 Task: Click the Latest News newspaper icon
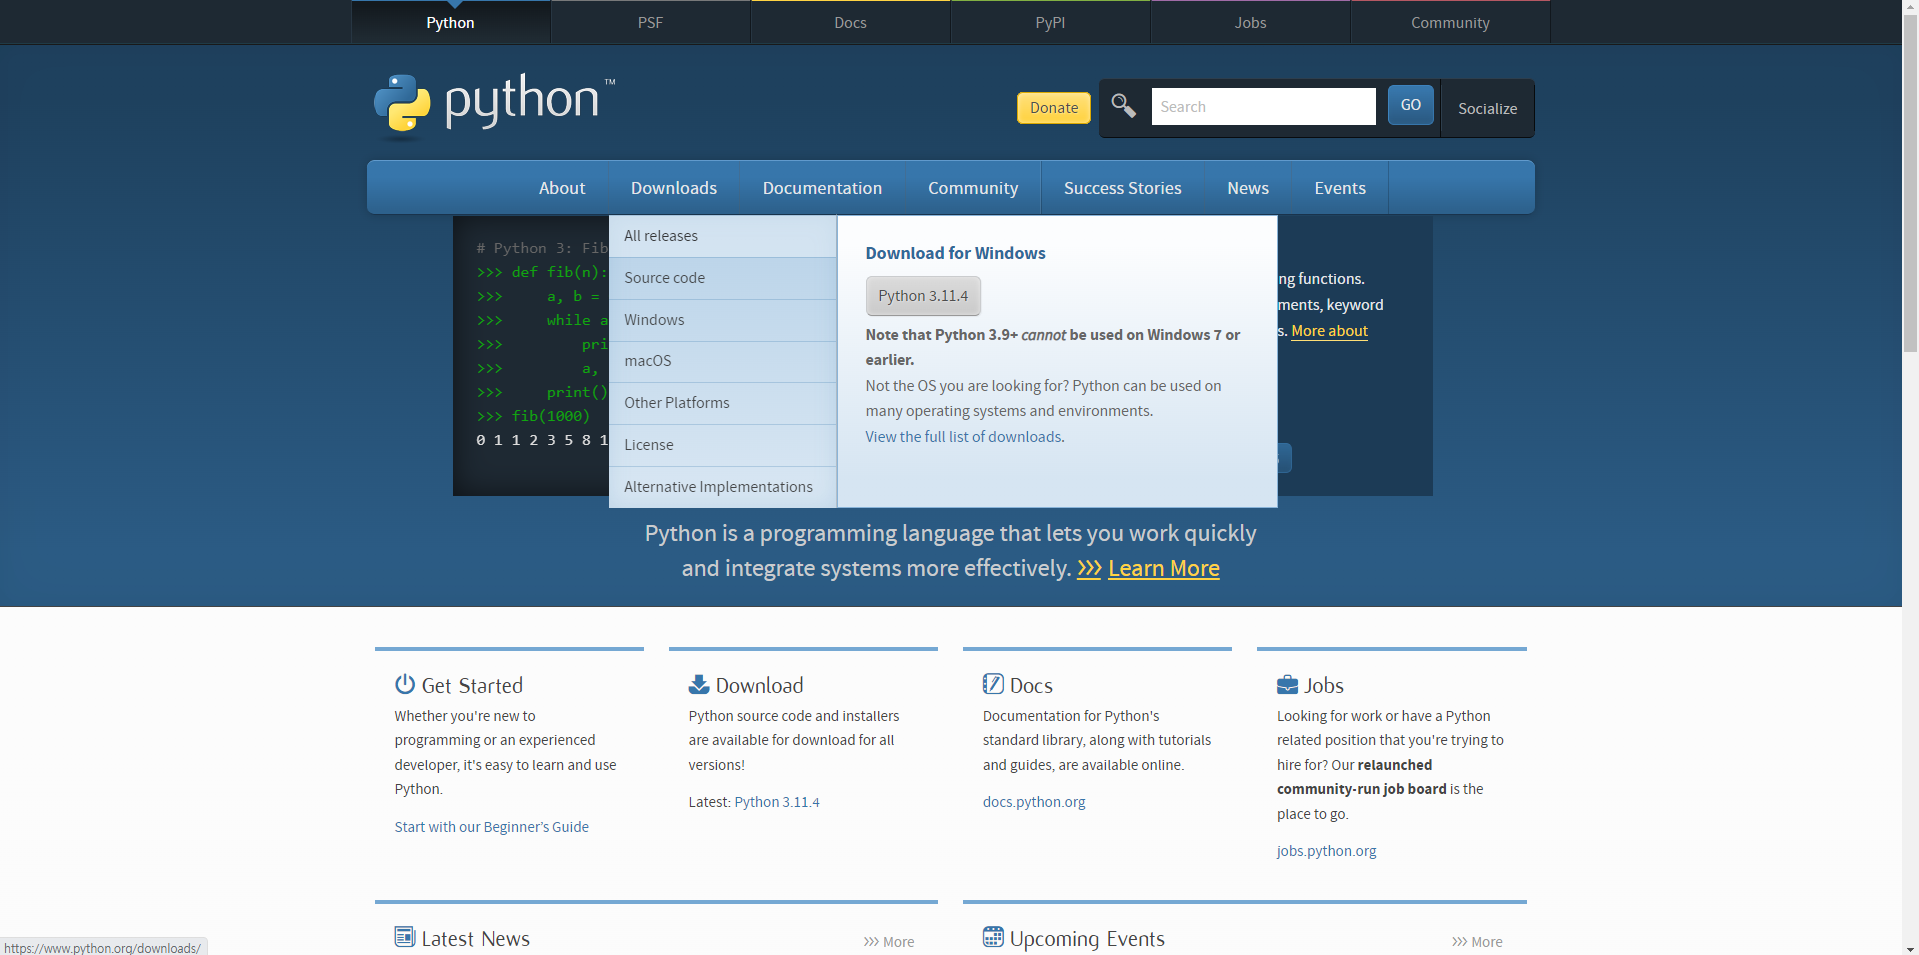pyautogui.click(x=405, y=937)
